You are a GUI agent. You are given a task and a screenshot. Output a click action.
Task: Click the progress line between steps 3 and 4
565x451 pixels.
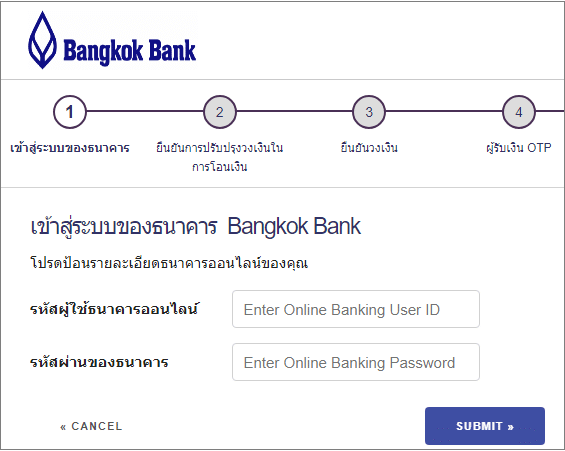pyautogui.click(x=444, y=111)
